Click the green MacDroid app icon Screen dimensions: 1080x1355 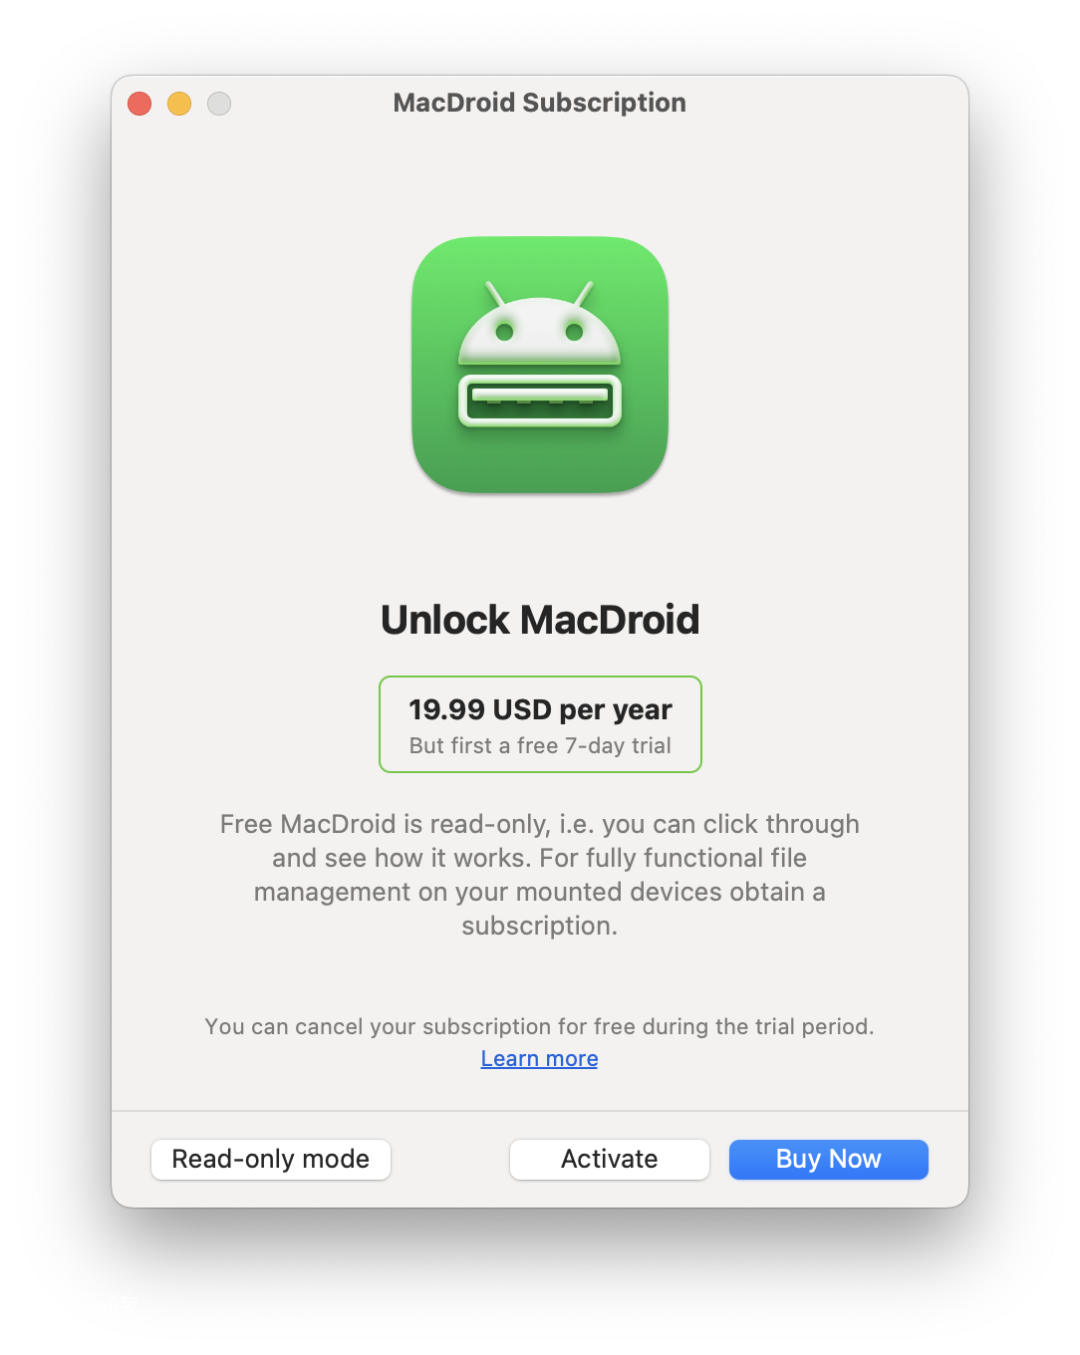coord(540,364)
